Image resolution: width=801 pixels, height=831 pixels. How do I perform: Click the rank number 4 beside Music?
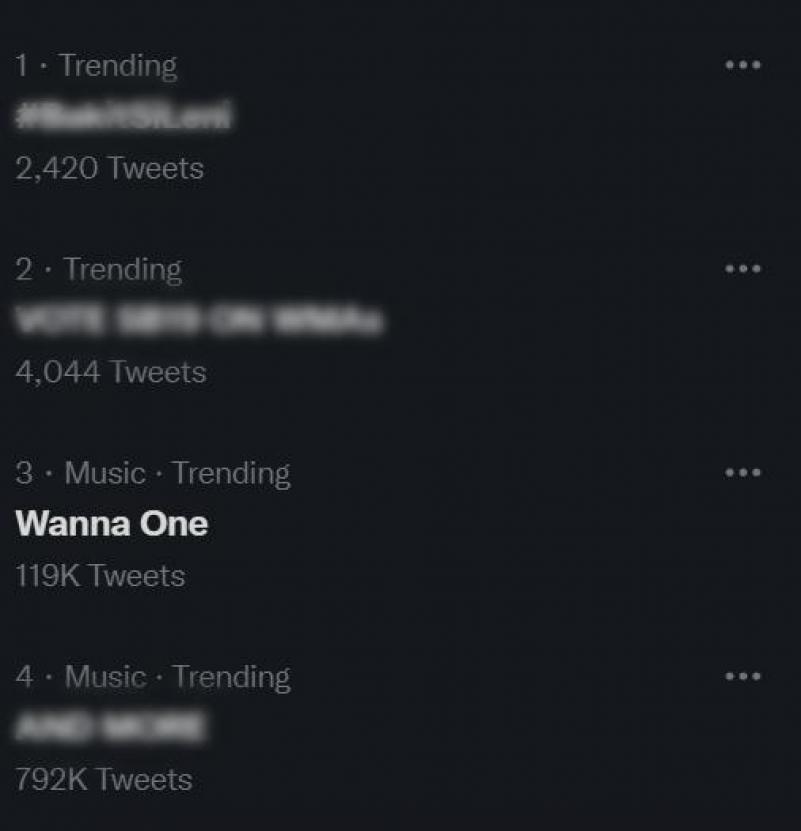[24, 677]
